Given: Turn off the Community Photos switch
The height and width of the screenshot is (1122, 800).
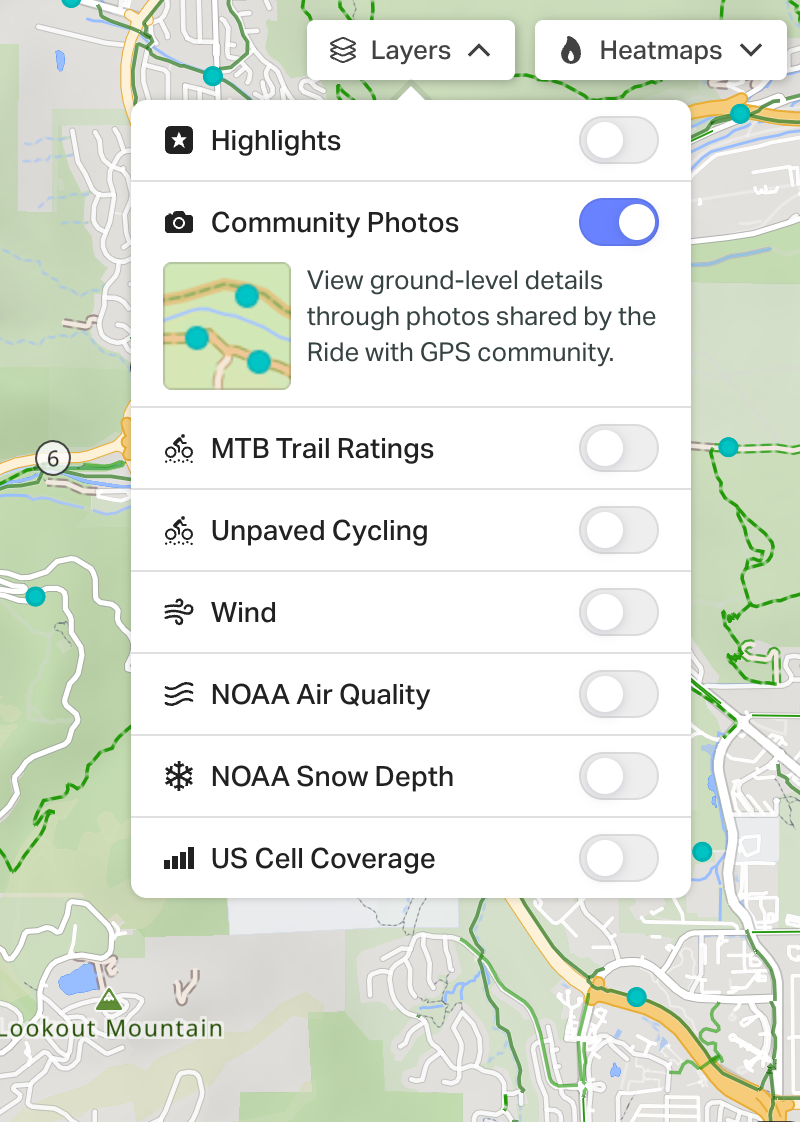Looking at the screenshot, I should pos(619,223).
